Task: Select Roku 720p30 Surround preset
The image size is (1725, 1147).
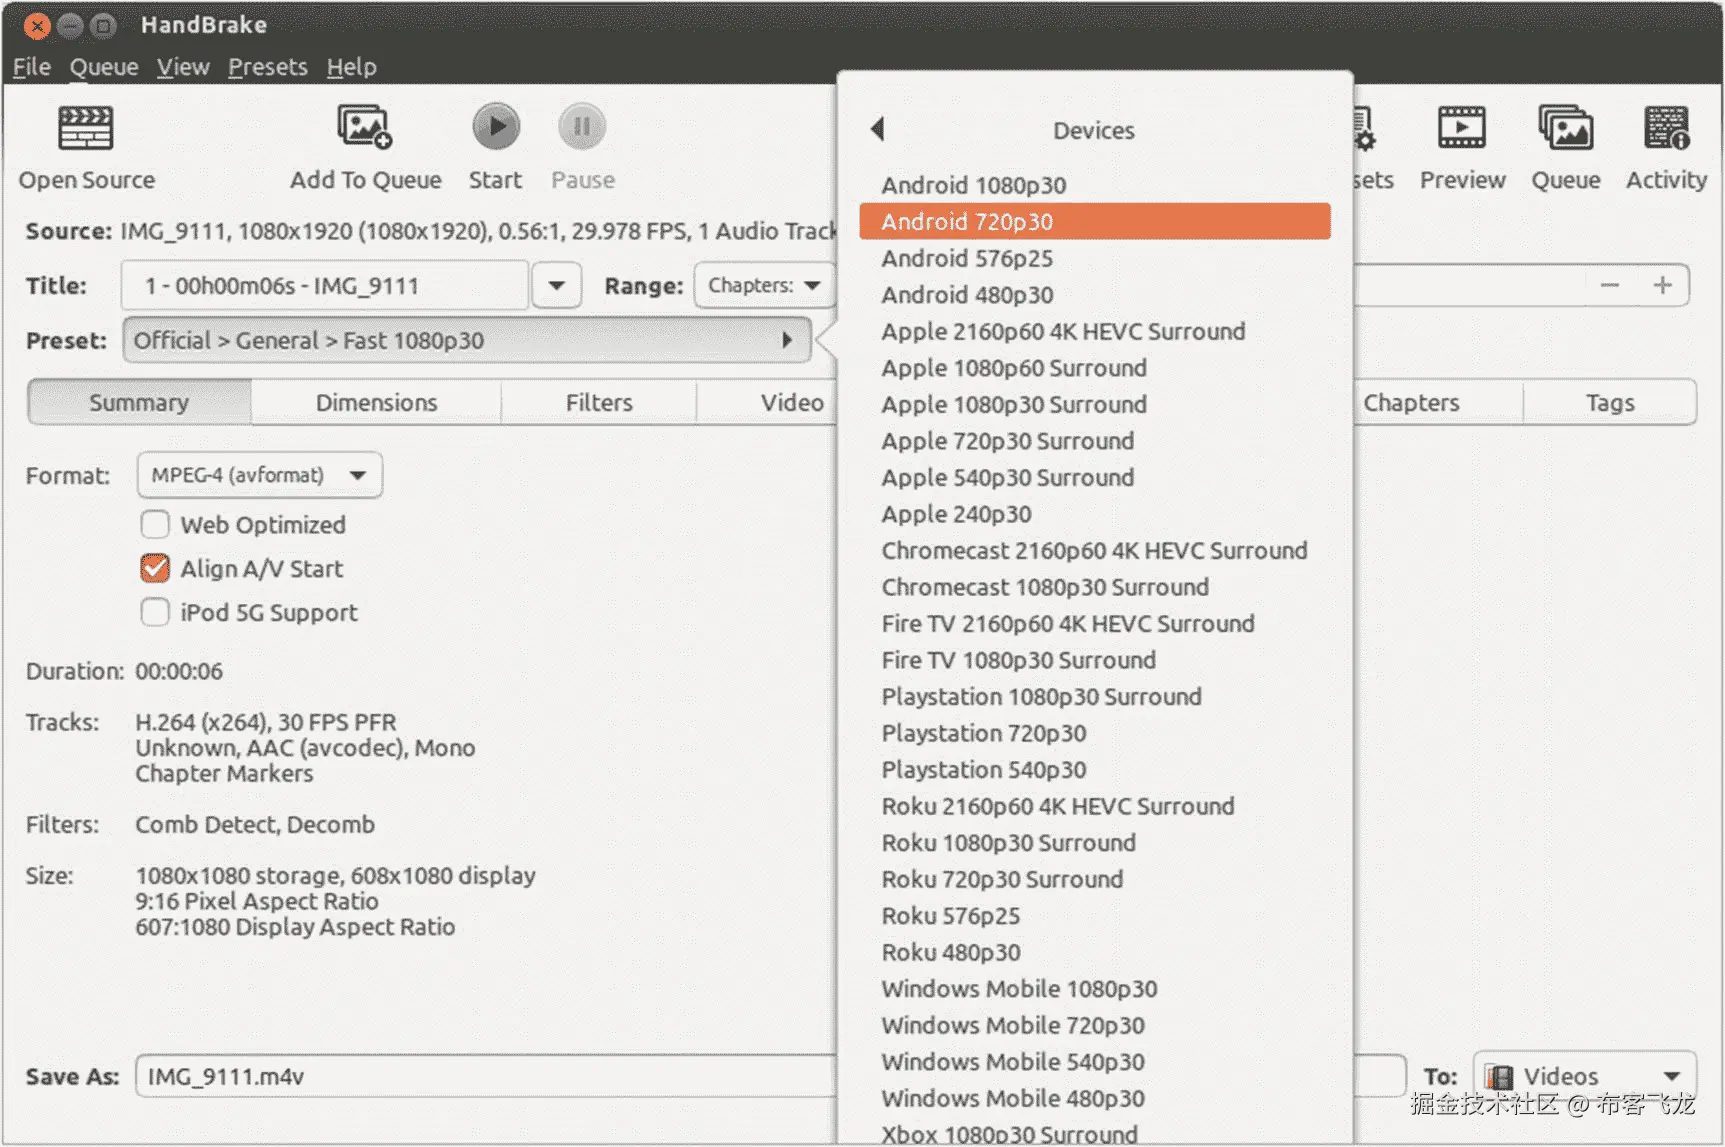Action: click(1095, 879)
